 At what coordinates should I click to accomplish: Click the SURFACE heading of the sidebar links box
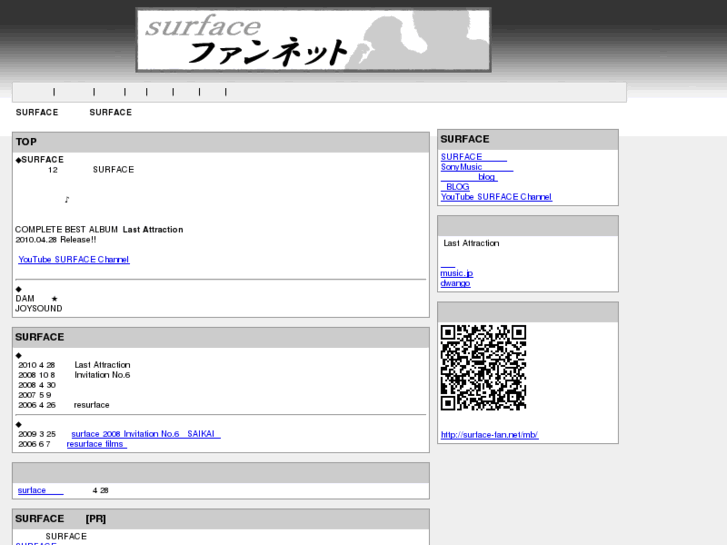[x=465, y=139]
